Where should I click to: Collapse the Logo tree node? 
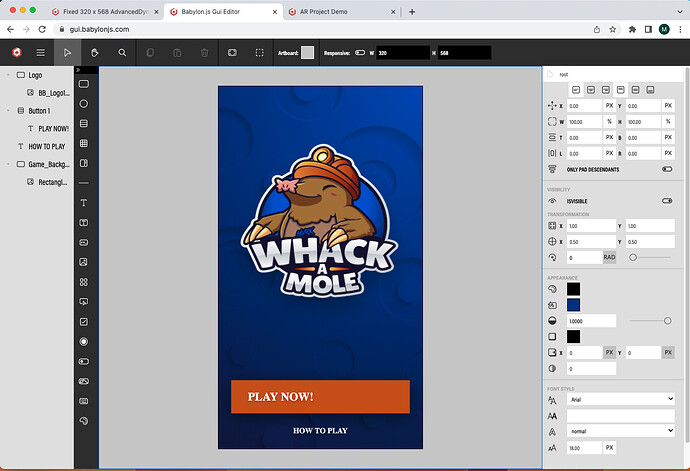[8, 75]
